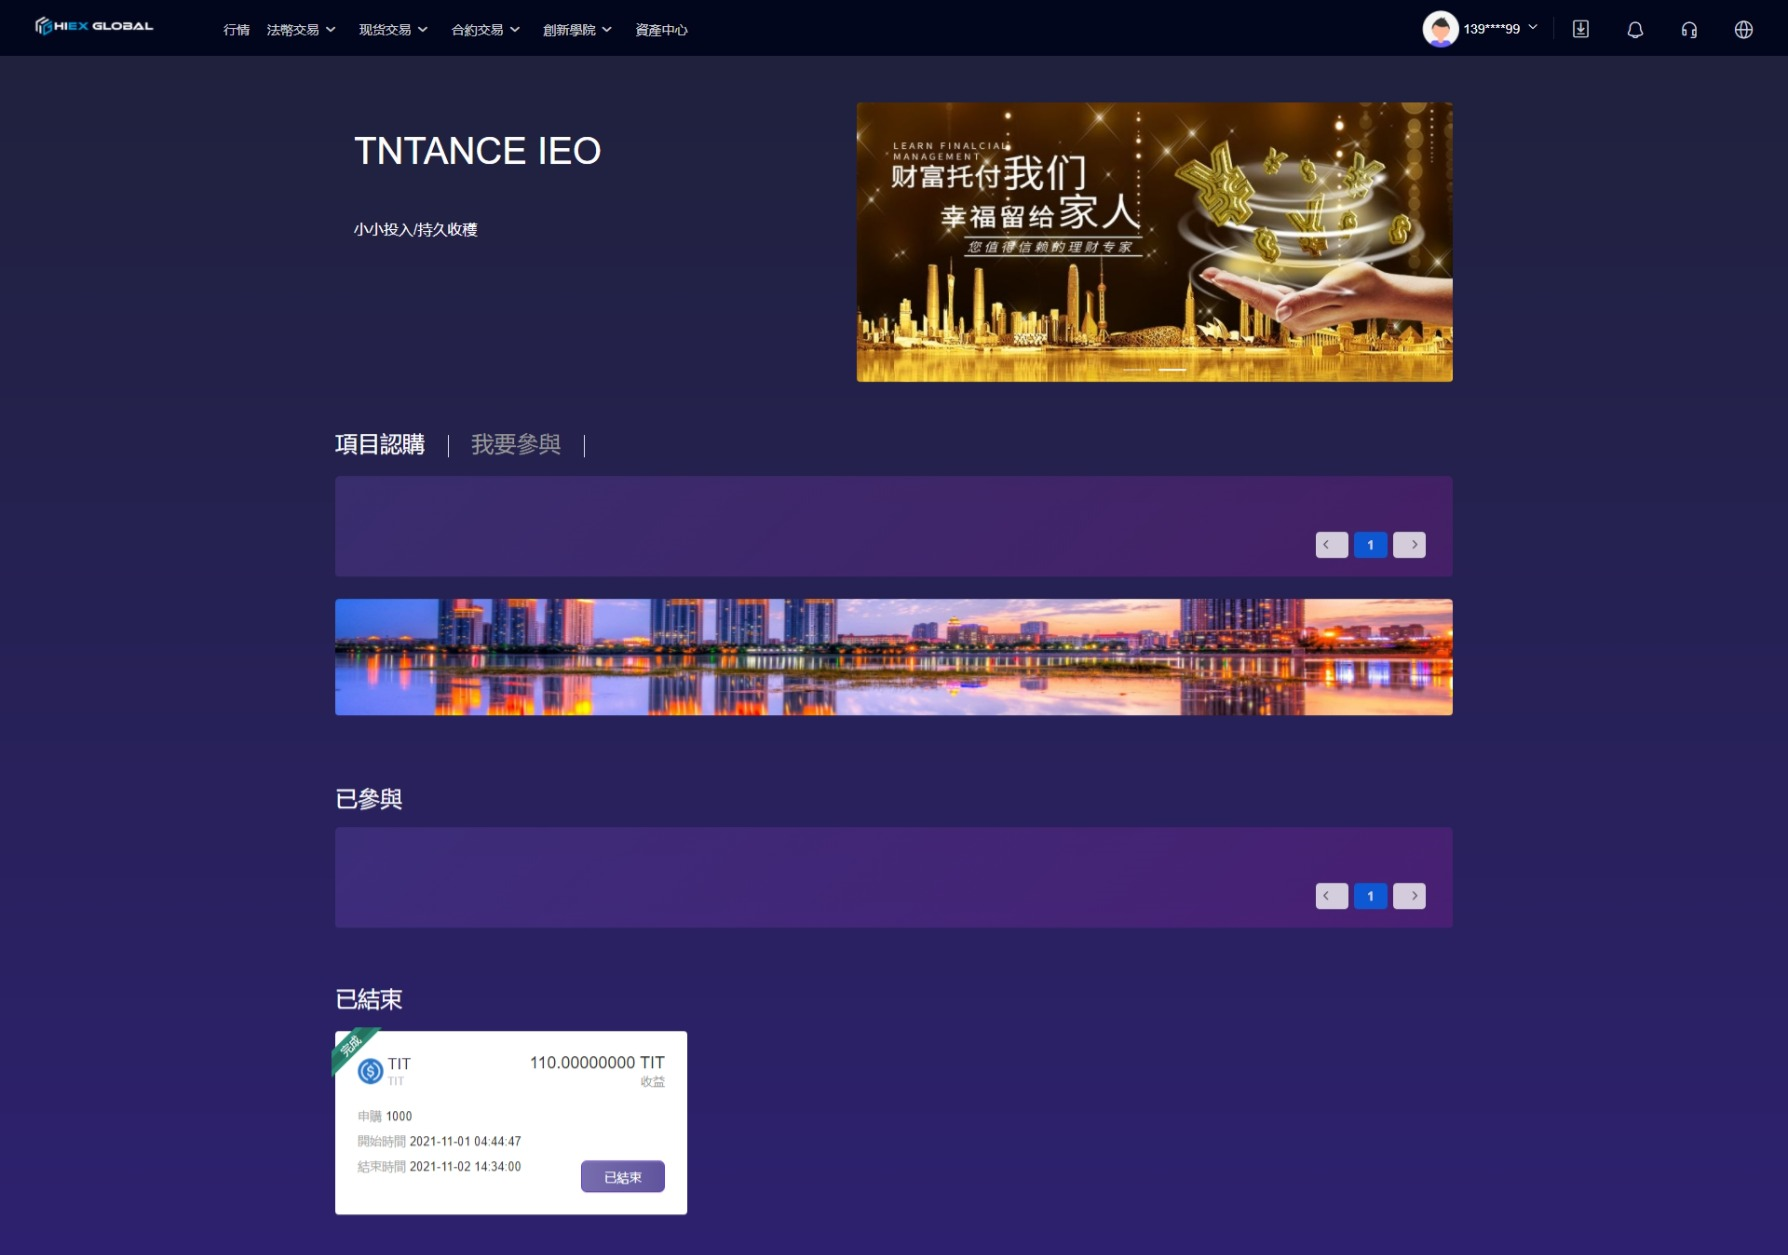Go to previous page in 已參與 list
This screenshot has width=1788, height=1255.
1331,896
